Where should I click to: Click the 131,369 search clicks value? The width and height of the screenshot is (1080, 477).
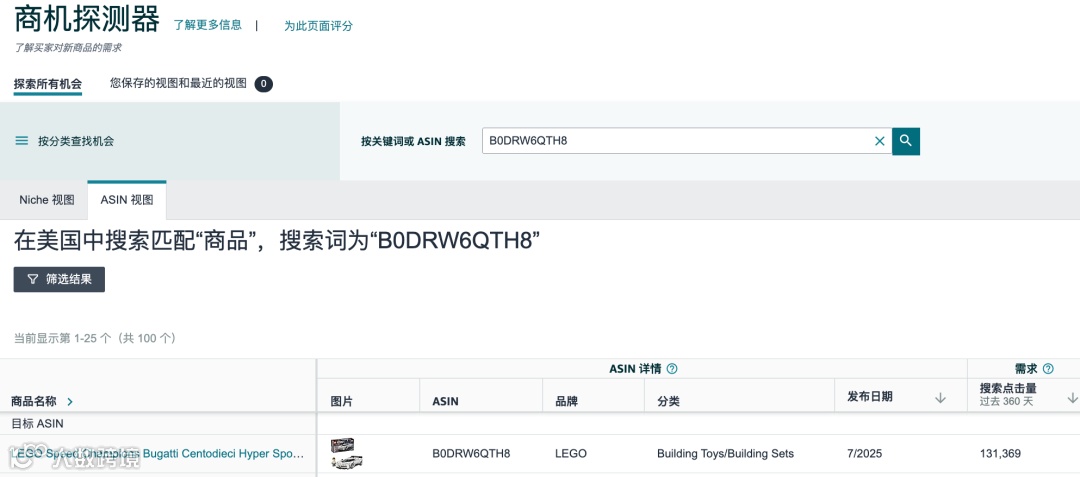coord(1000,454)
